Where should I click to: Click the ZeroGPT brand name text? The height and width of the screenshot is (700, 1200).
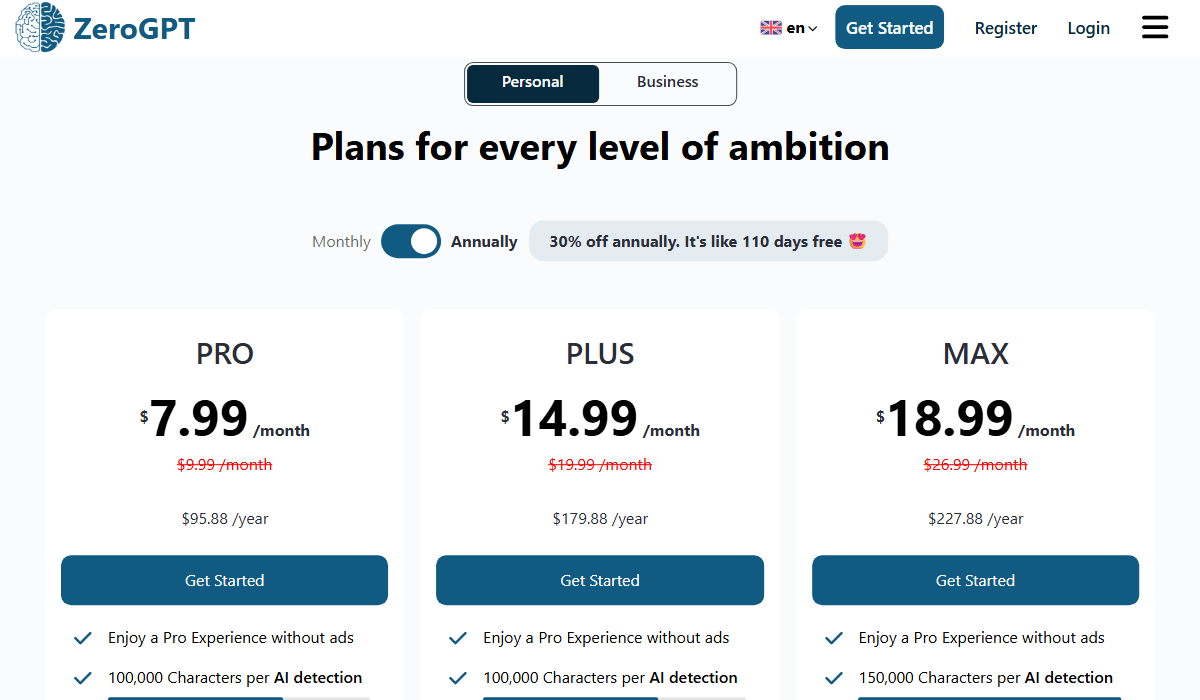[134, 28]
